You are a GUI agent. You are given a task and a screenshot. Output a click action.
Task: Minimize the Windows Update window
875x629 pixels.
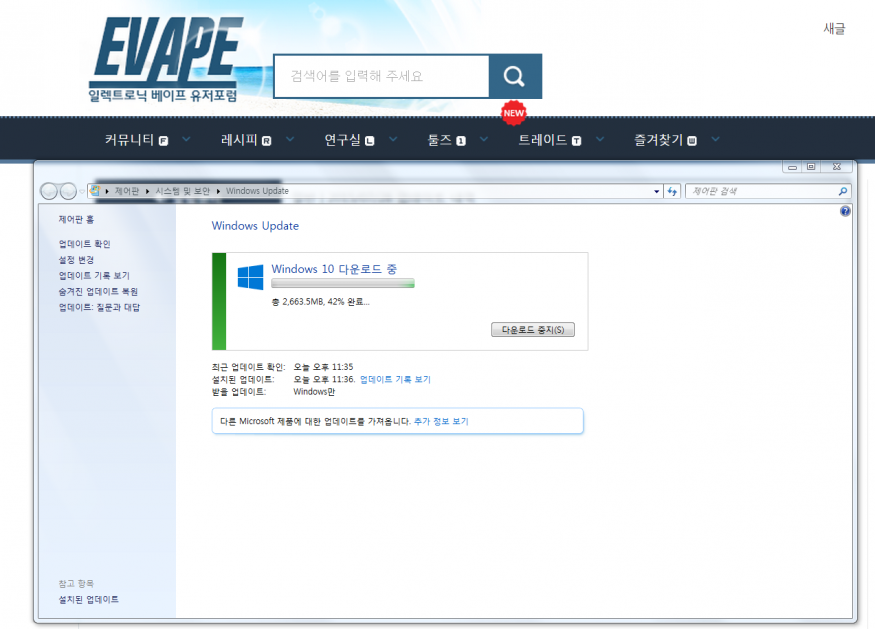(792, 166)
